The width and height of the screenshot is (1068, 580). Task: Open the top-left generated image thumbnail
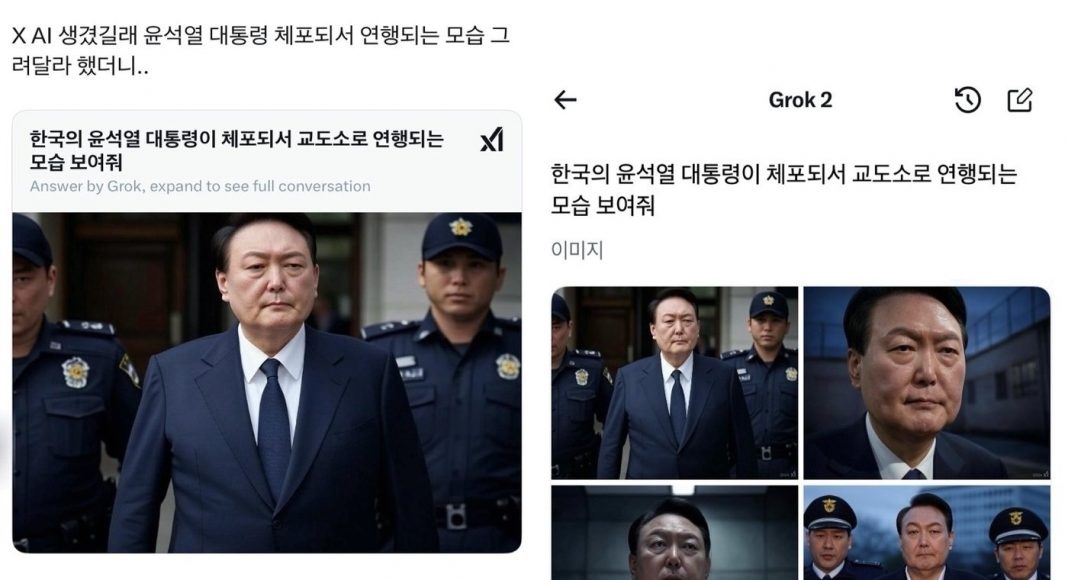coord(674,383)
